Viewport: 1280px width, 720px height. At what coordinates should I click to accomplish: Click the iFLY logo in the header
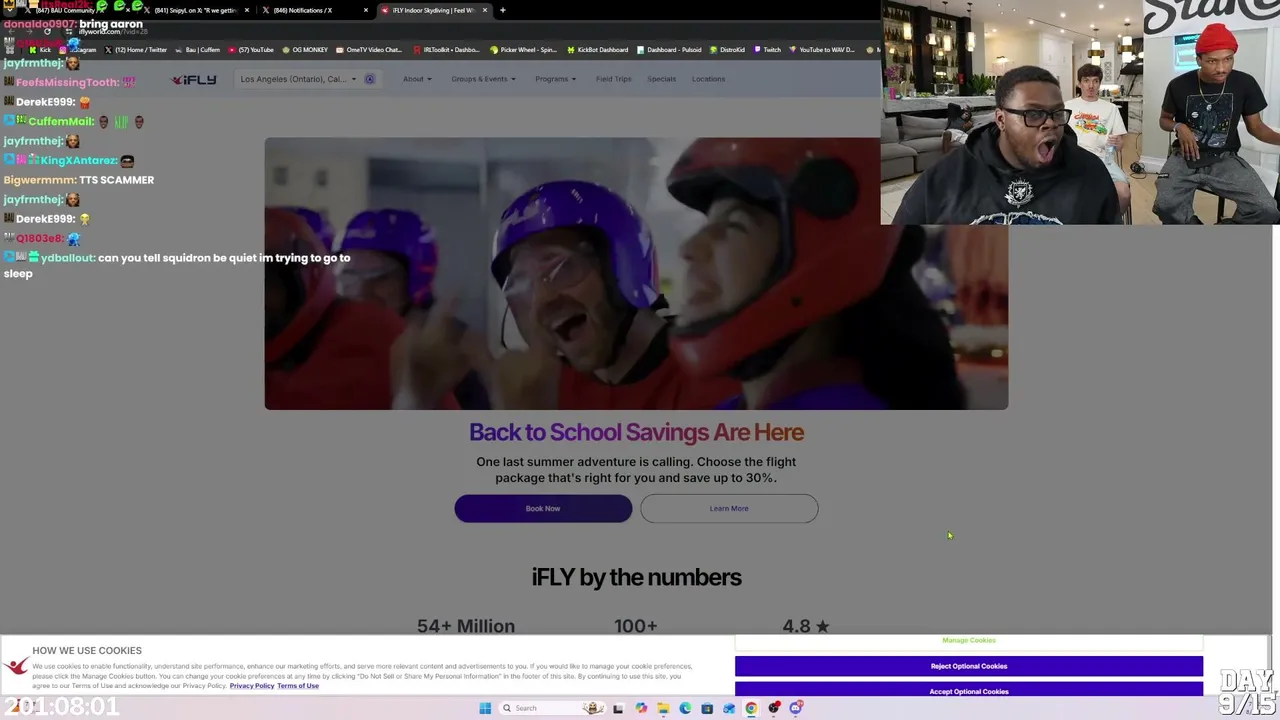point(194,79)
